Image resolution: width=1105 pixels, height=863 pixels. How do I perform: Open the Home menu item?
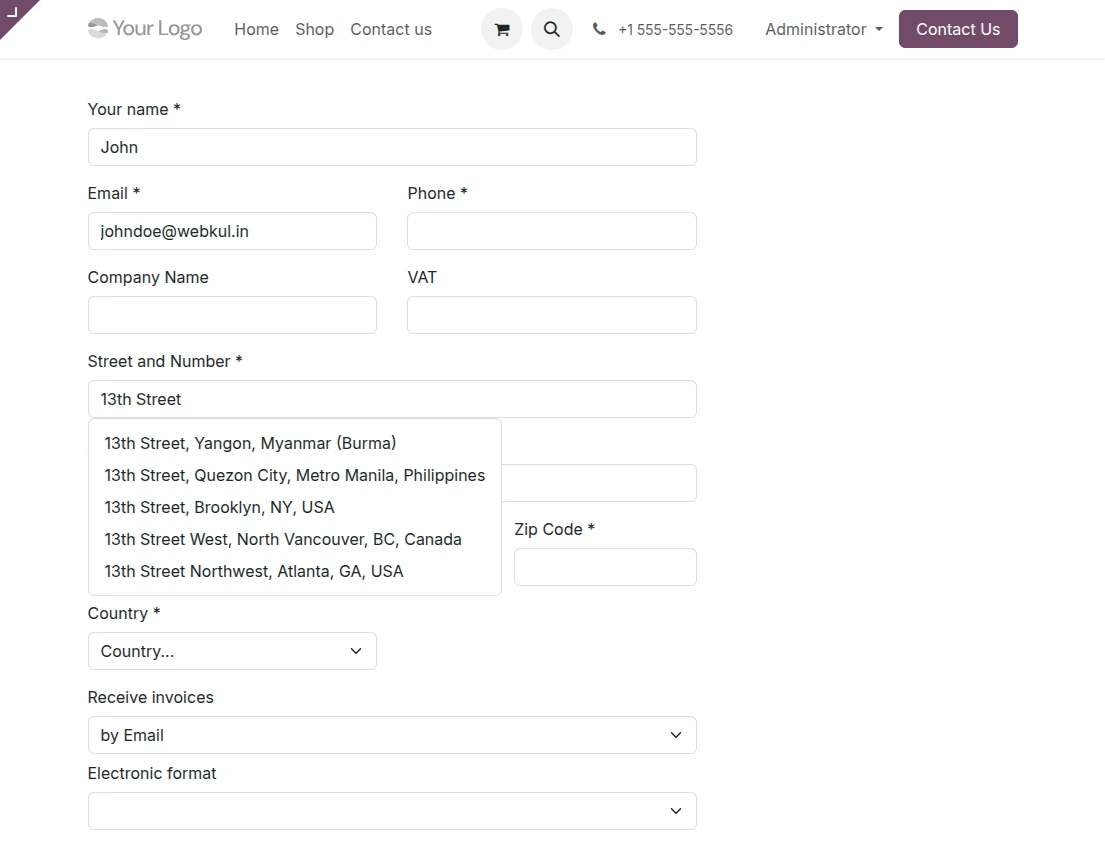pyautogui.click(x=256, y=29)
